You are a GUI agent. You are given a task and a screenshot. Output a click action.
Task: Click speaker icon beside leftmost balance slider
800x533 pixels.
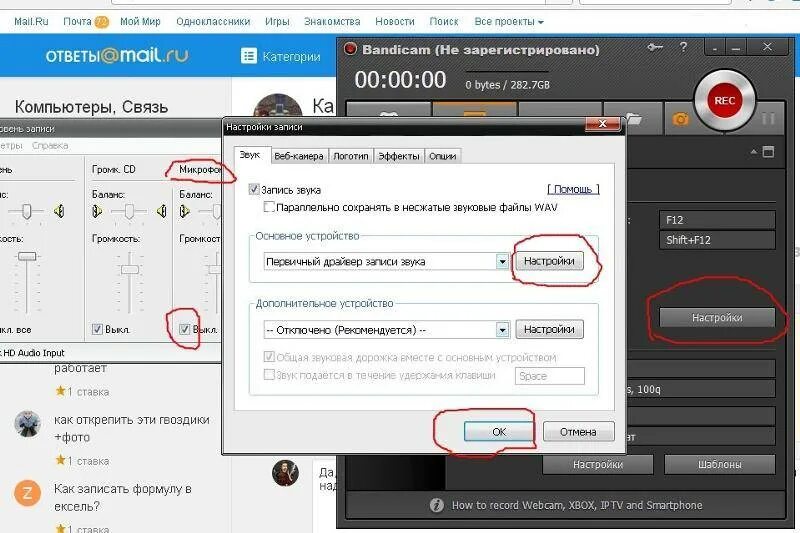[x=59, y=211]
